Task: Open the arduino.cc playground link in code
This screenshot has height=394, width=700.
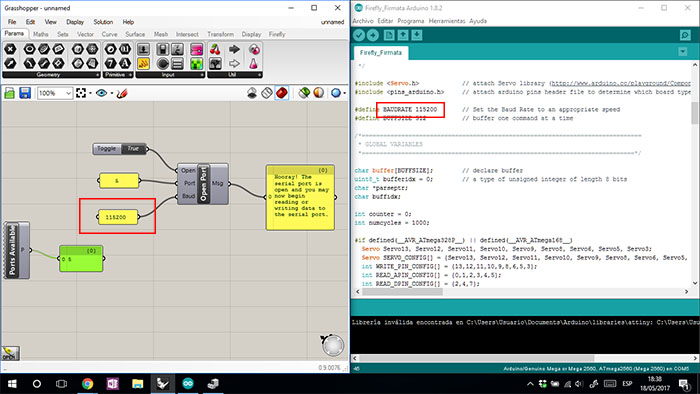Action: (x=621, y=83)
